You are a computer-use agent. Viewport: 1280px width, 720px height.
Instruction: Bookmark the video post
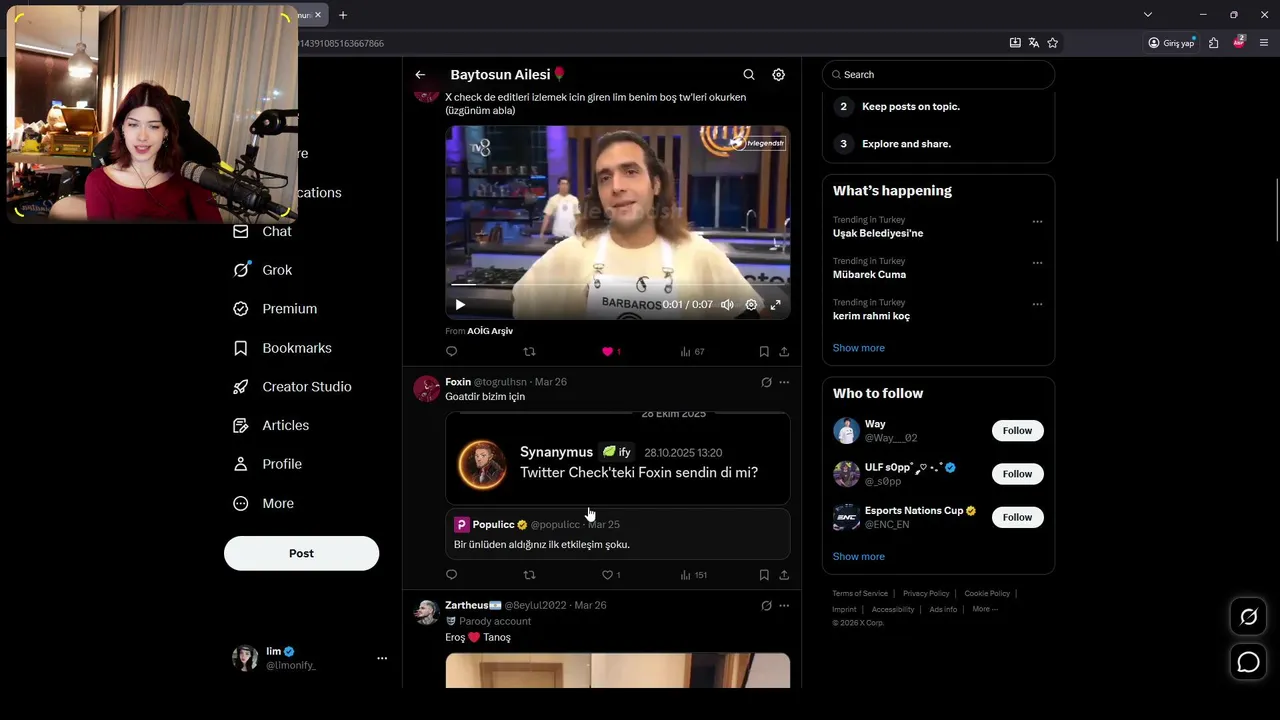(764, 352)
